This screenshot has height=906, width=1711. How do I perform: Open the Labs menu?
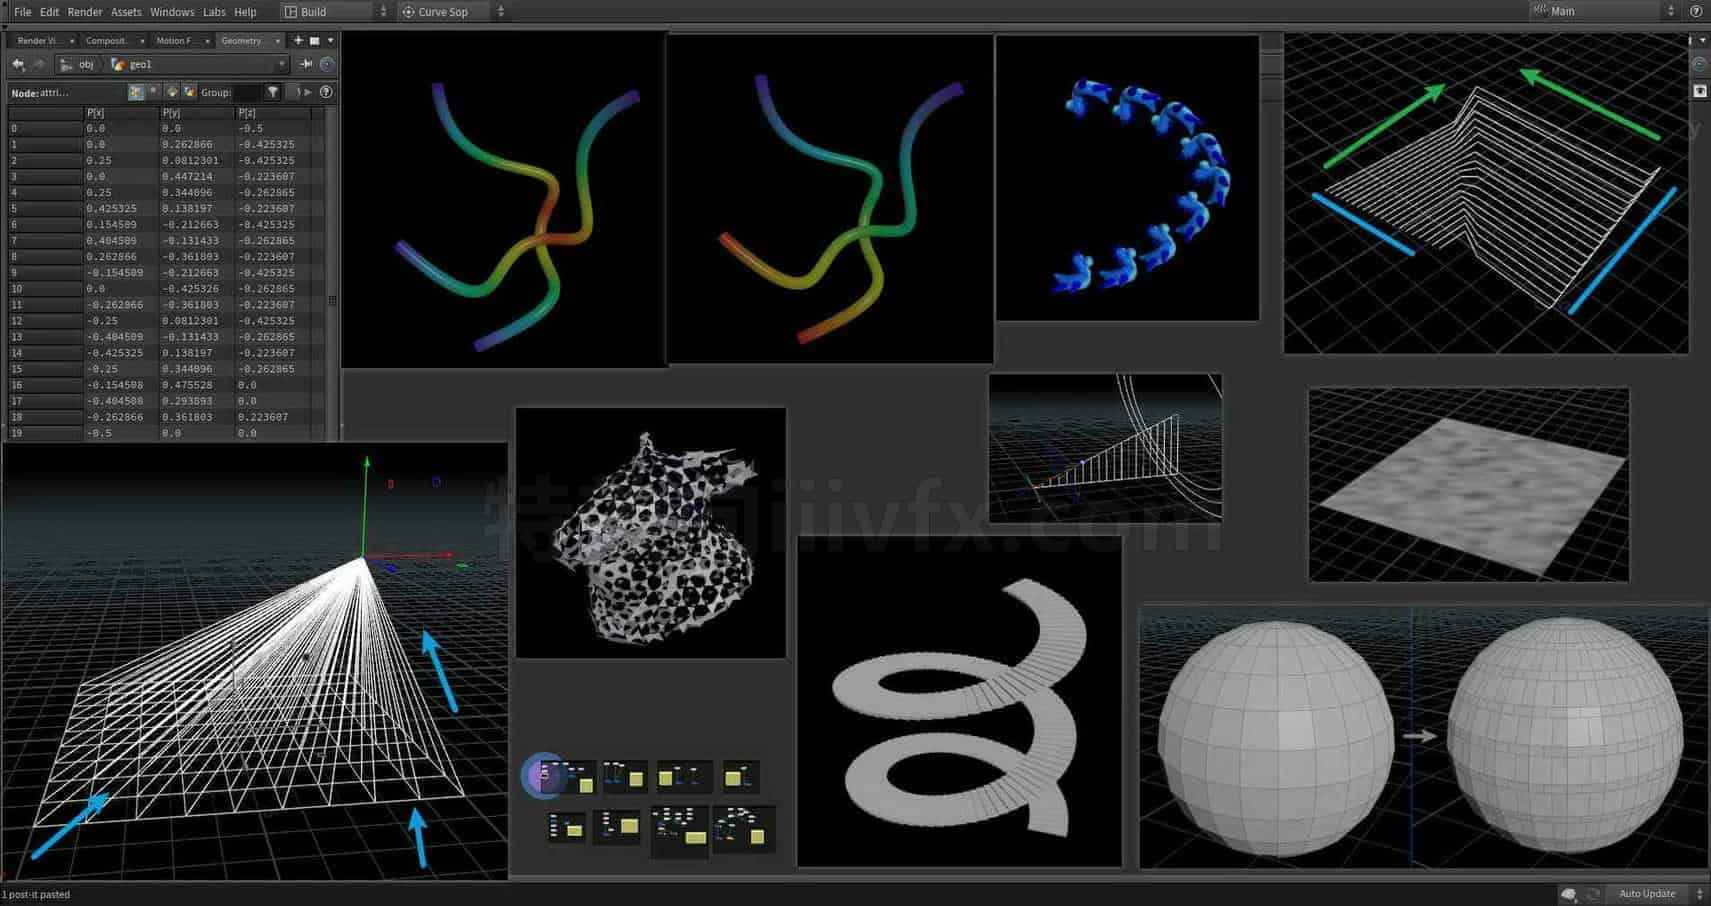pos(214,12)
